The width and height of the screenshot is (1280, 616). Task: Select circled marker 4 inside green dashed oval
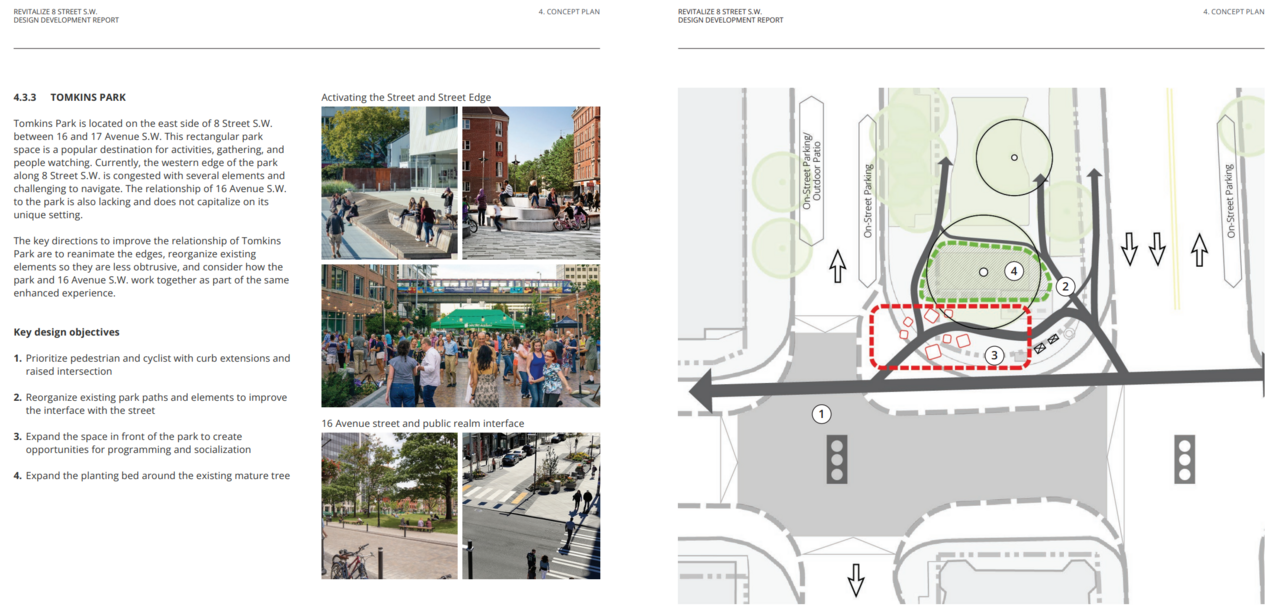coord(1013,271)
